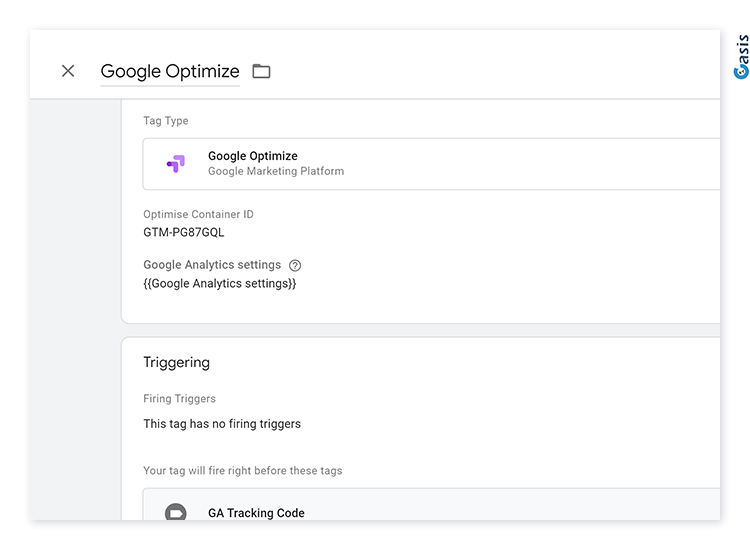Image resolution: width=750 pixels, height=550 pixels.
Task: Click the Triggering section heading
Action: 176,363
